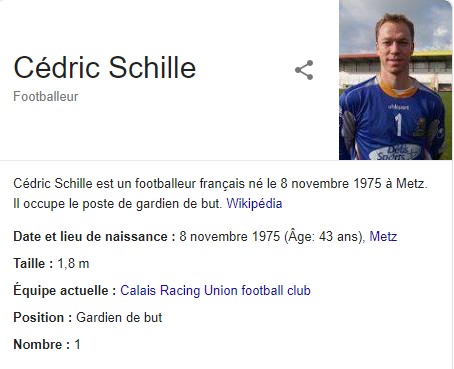Click the jersey number 1 in the photo

pyautogui.click(x=398, y=125)
